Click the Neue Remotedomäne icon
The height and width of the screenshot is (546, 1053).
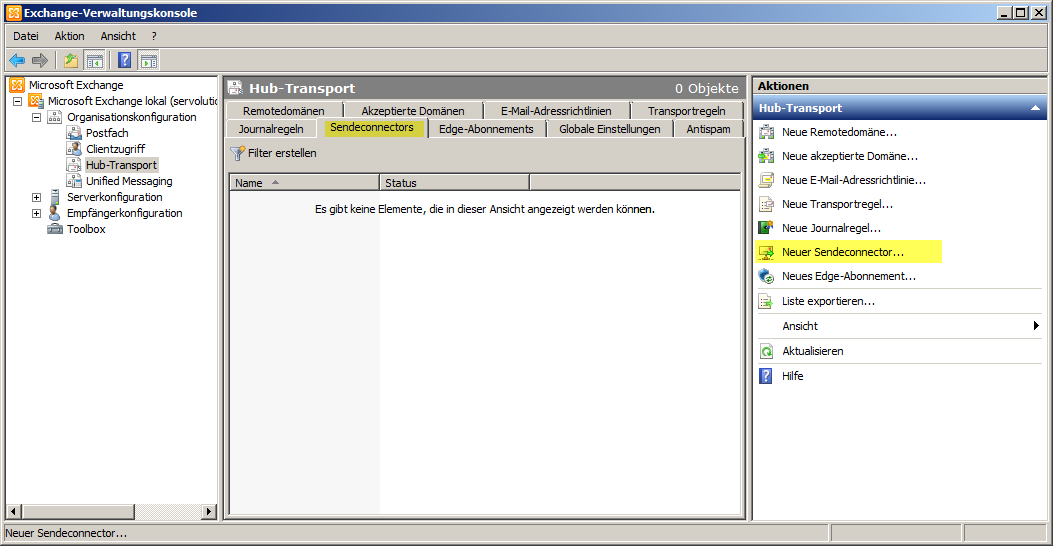click(766, 132)
